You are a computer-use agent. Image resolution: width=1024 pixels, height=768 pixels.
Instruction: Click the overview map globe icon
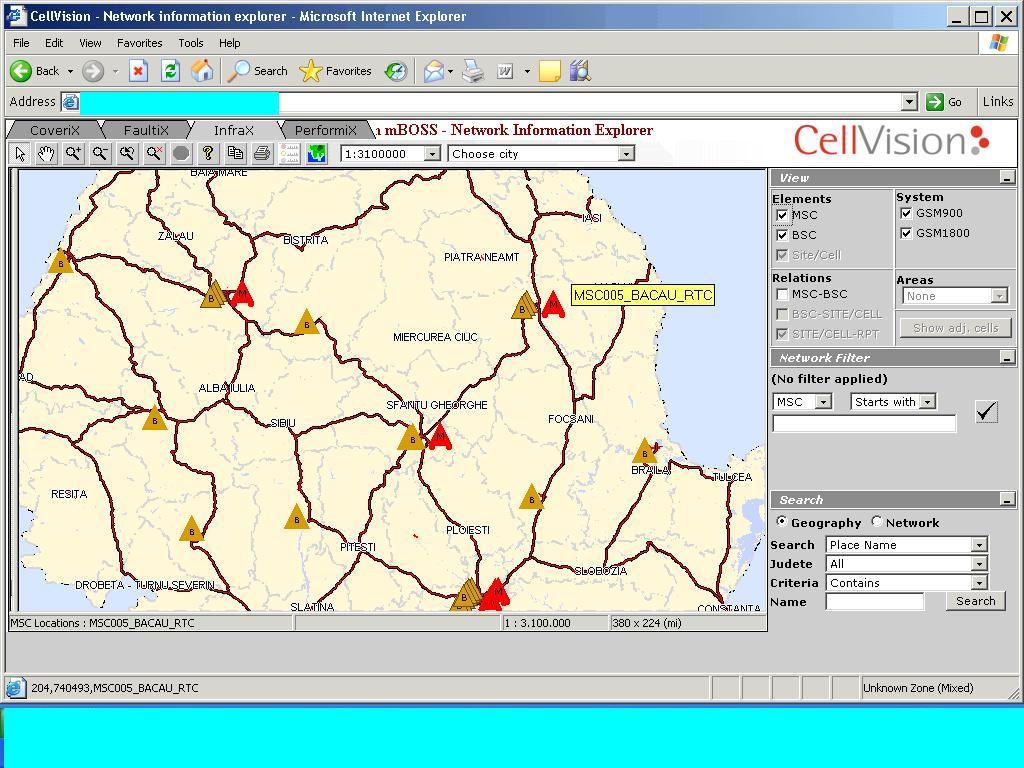pos(317,153)
